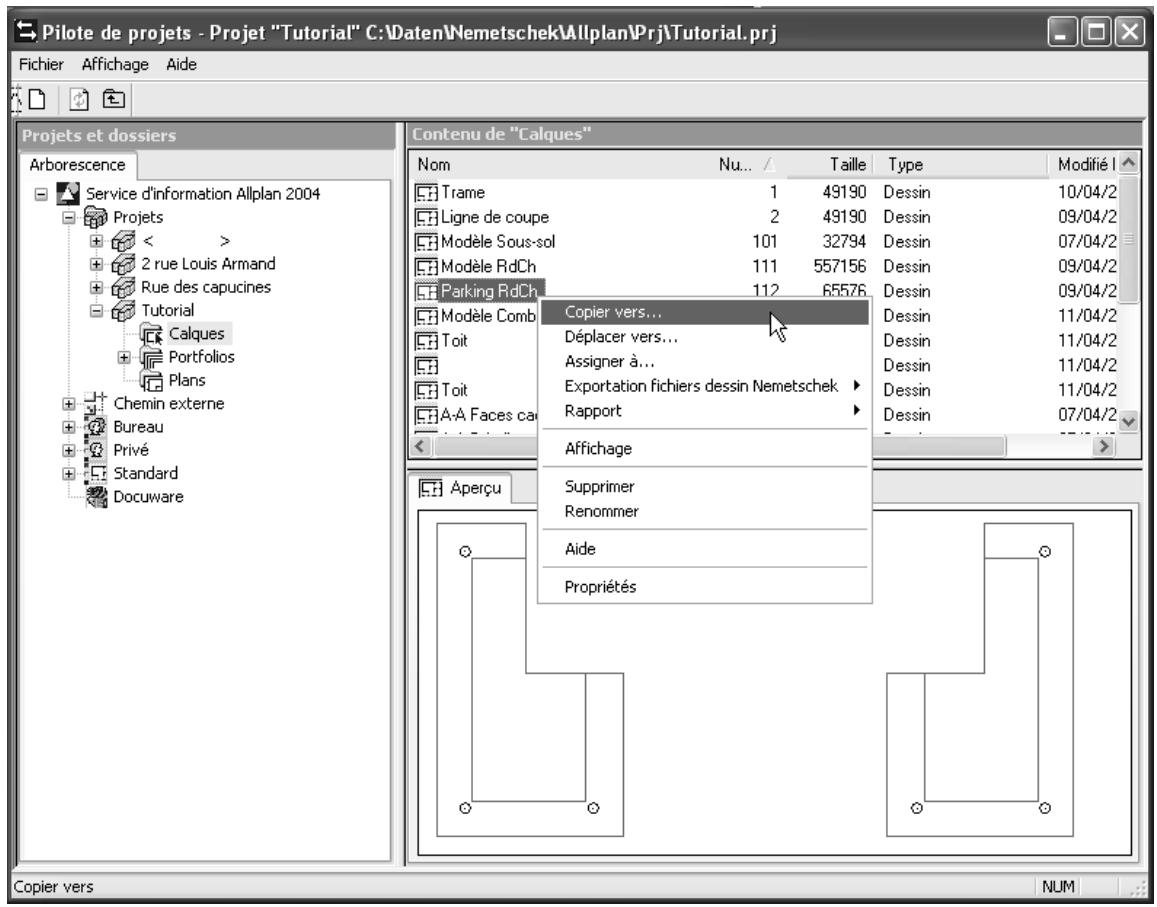Click the list's horizontal scrollbar left arrow
The width and height of the screenshot is (1157, 907).
pyautogui.click(x=421, y=446)
